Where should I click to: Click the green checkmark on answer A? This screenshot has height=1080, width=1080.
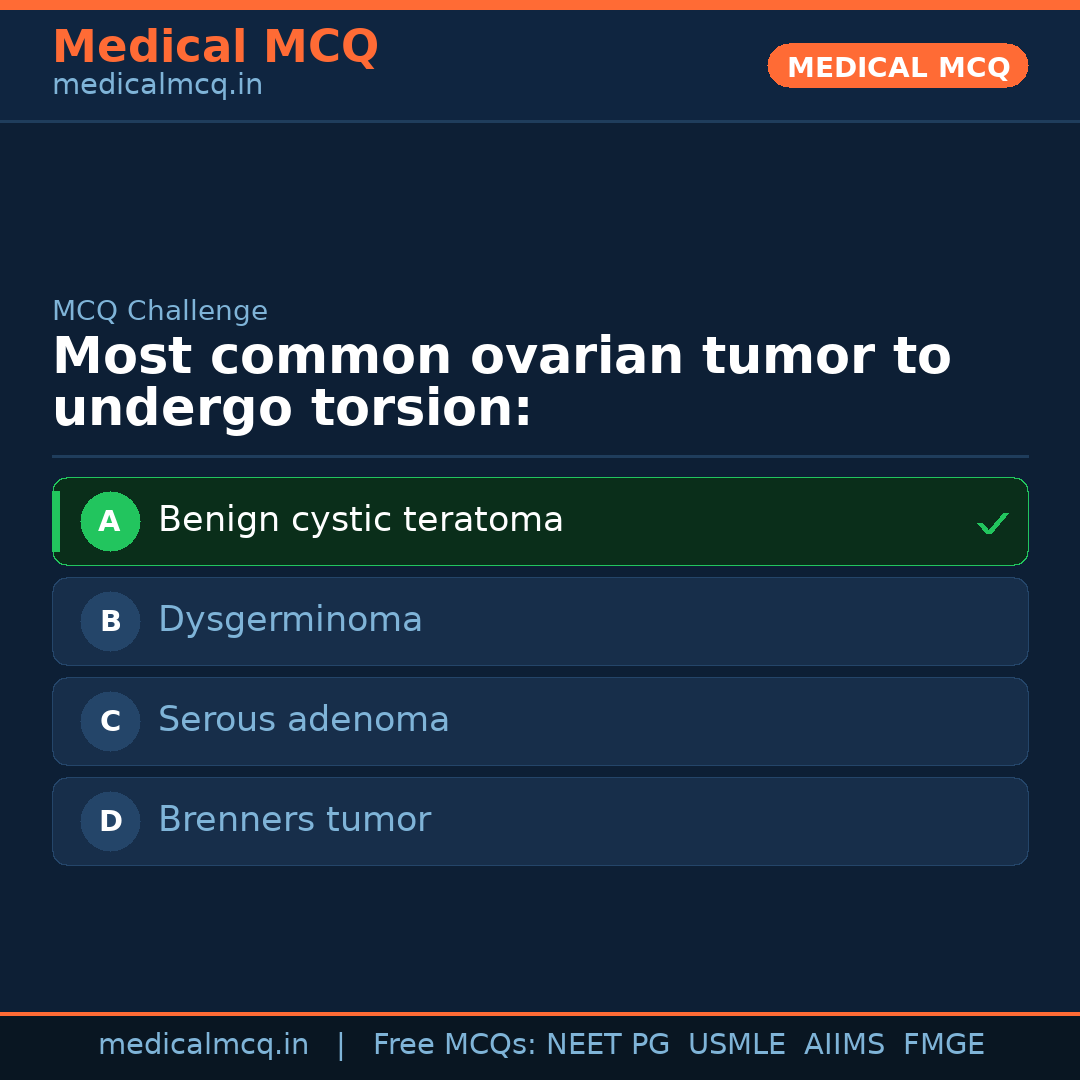coord(992,523)
